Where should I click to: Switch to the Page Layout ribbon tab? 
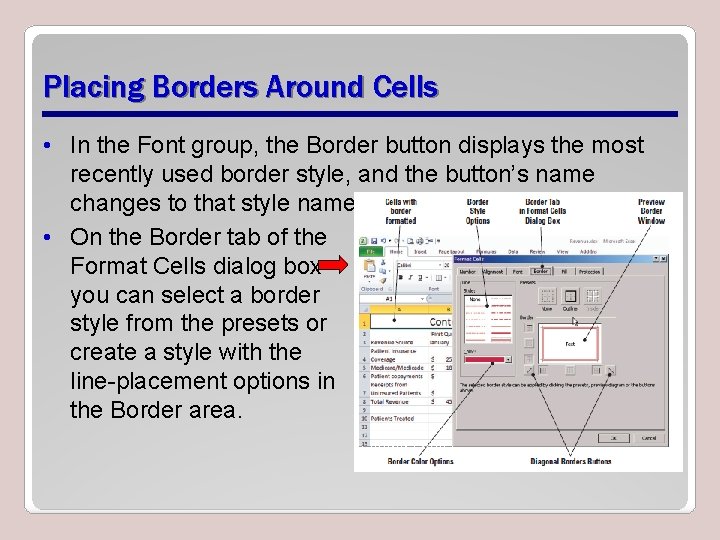point(451,252)
